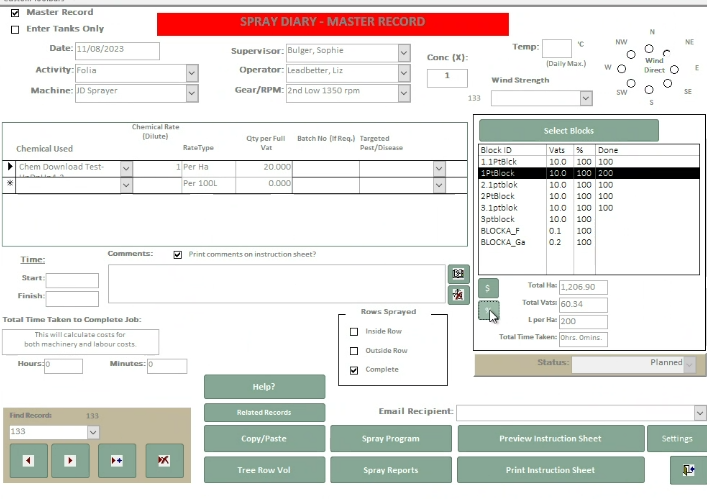Click the green button under the dollar button
Viewport: 707px width, 499px height.
pos(488,310)
